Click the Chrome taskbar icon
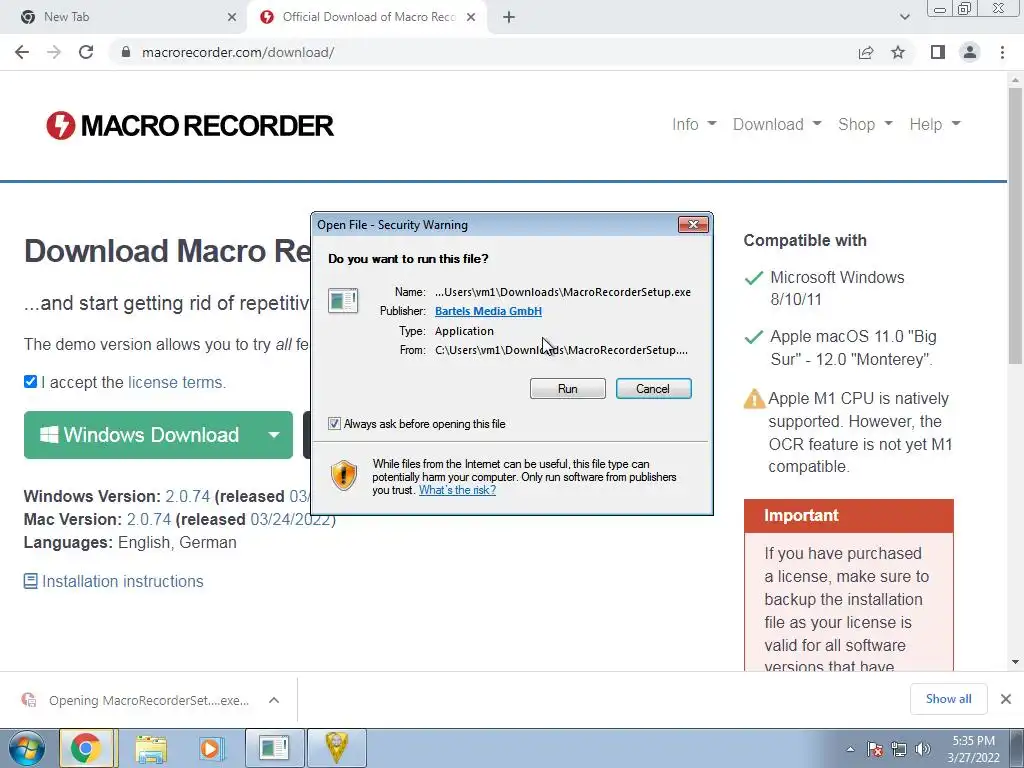 click(x=86, y=748)
